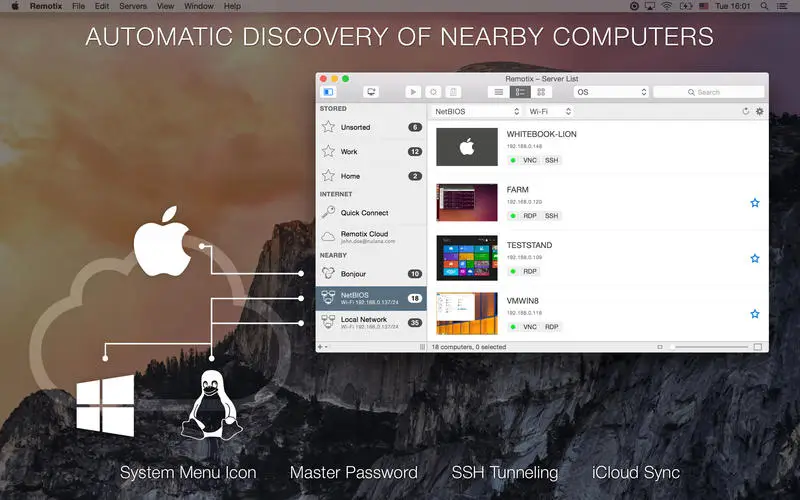Select the Home group in sidebar
This screenshot has width=800, height=500.
pyautogui.click(x=371, y=176)
